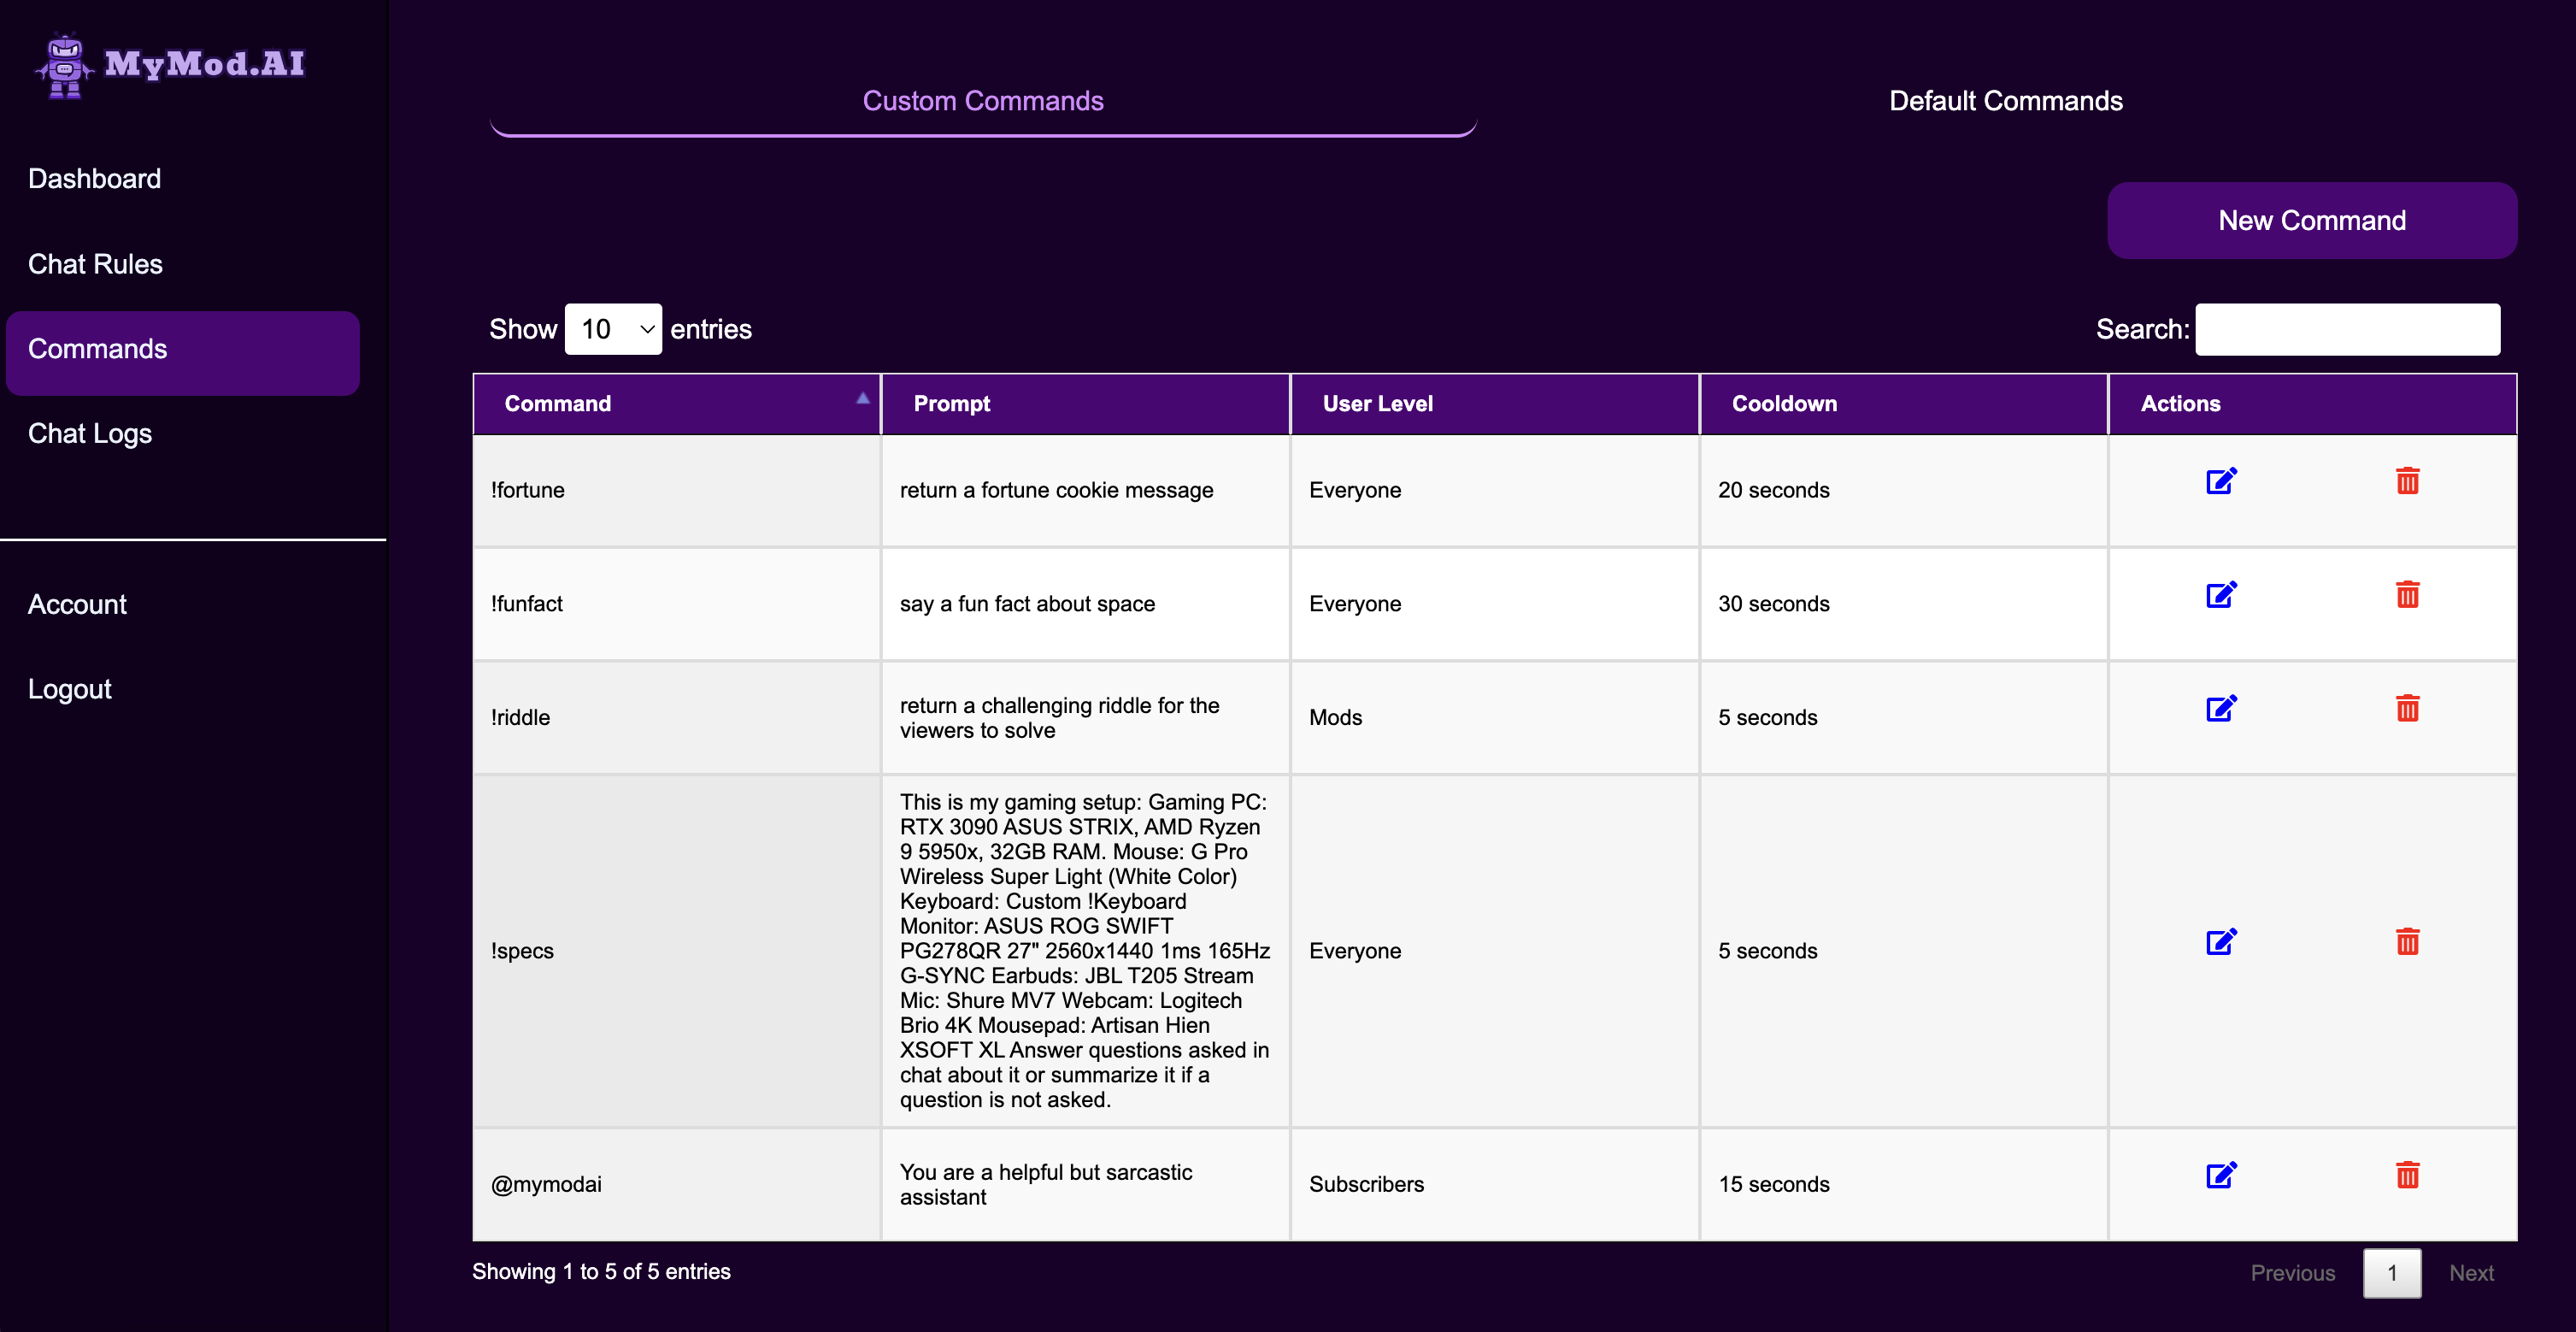Image resolution: width=2576 pixels, height=1332 pixels.
Task: Click the !funfact command cell
Action: click(x=676, y=604)
